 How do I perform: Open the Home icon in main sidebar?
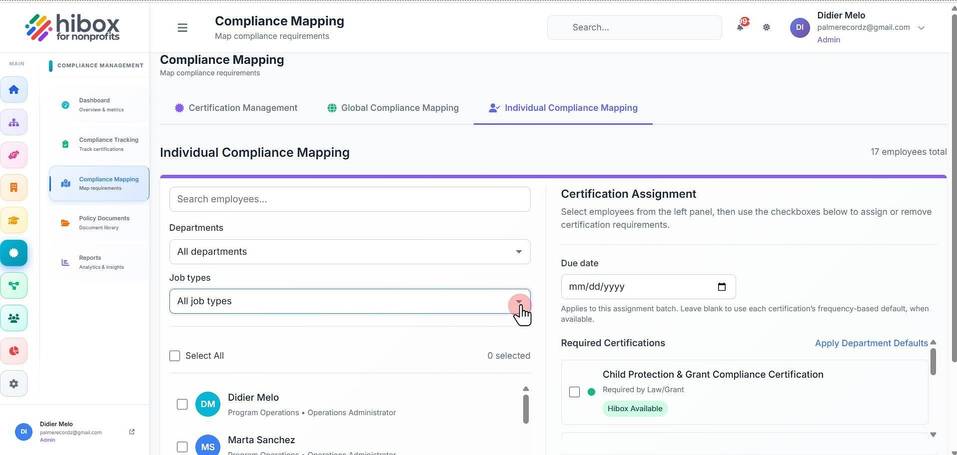coord(13,90)
